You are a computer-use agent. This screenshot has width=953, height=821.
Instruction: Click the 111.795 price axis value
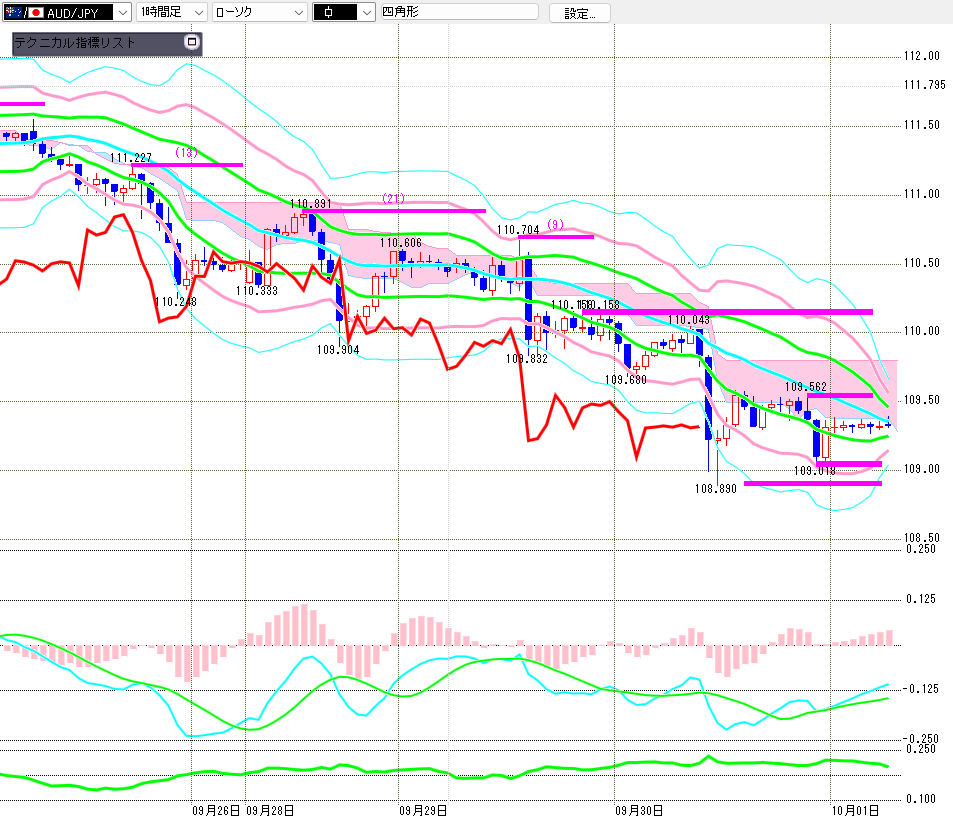[x=924, y=85]
